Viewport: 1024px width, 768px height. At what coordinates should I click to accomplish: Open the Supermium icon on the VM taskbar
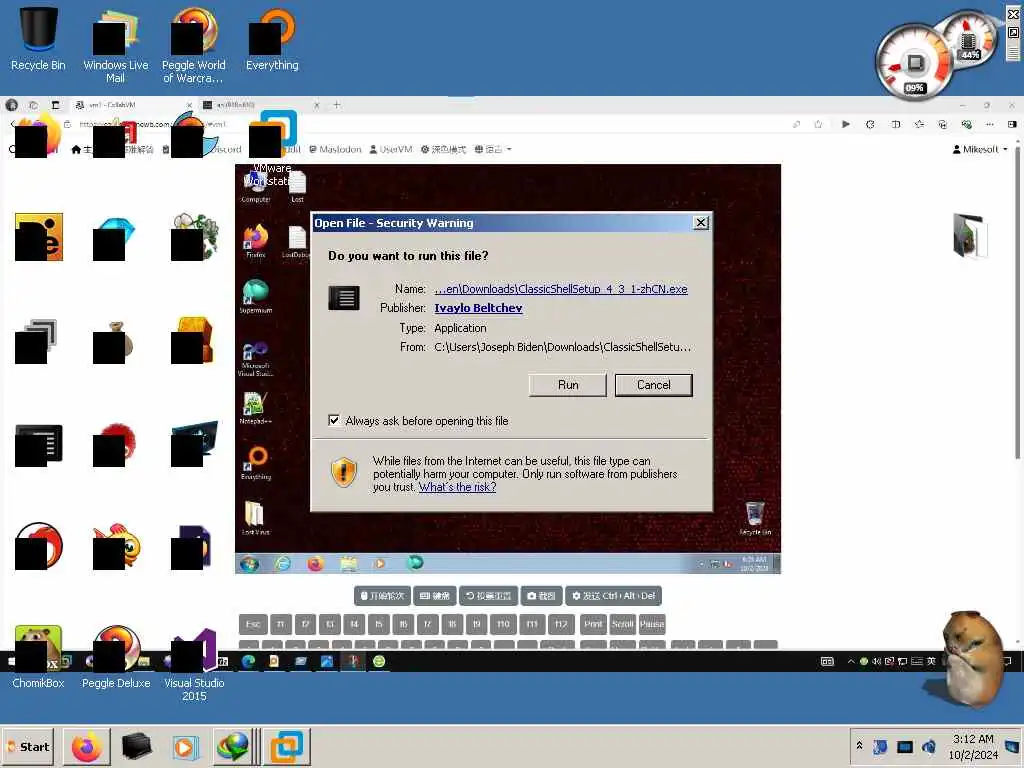[x=415, y=562]
